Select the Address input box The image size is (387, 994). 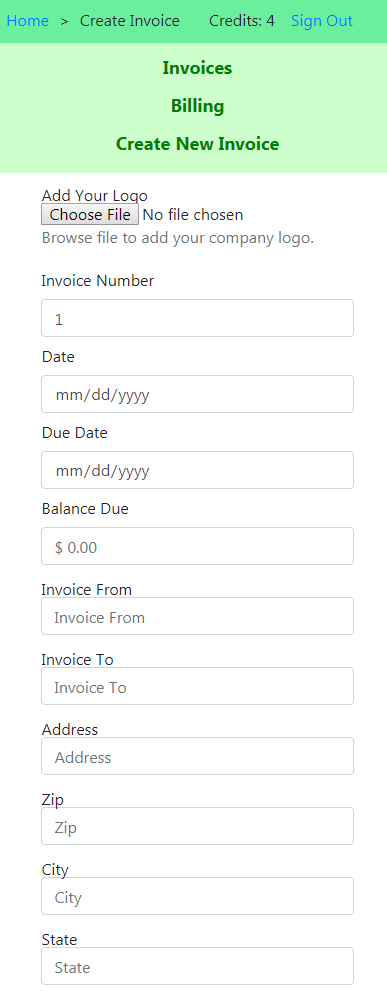[x=197, y=756]
